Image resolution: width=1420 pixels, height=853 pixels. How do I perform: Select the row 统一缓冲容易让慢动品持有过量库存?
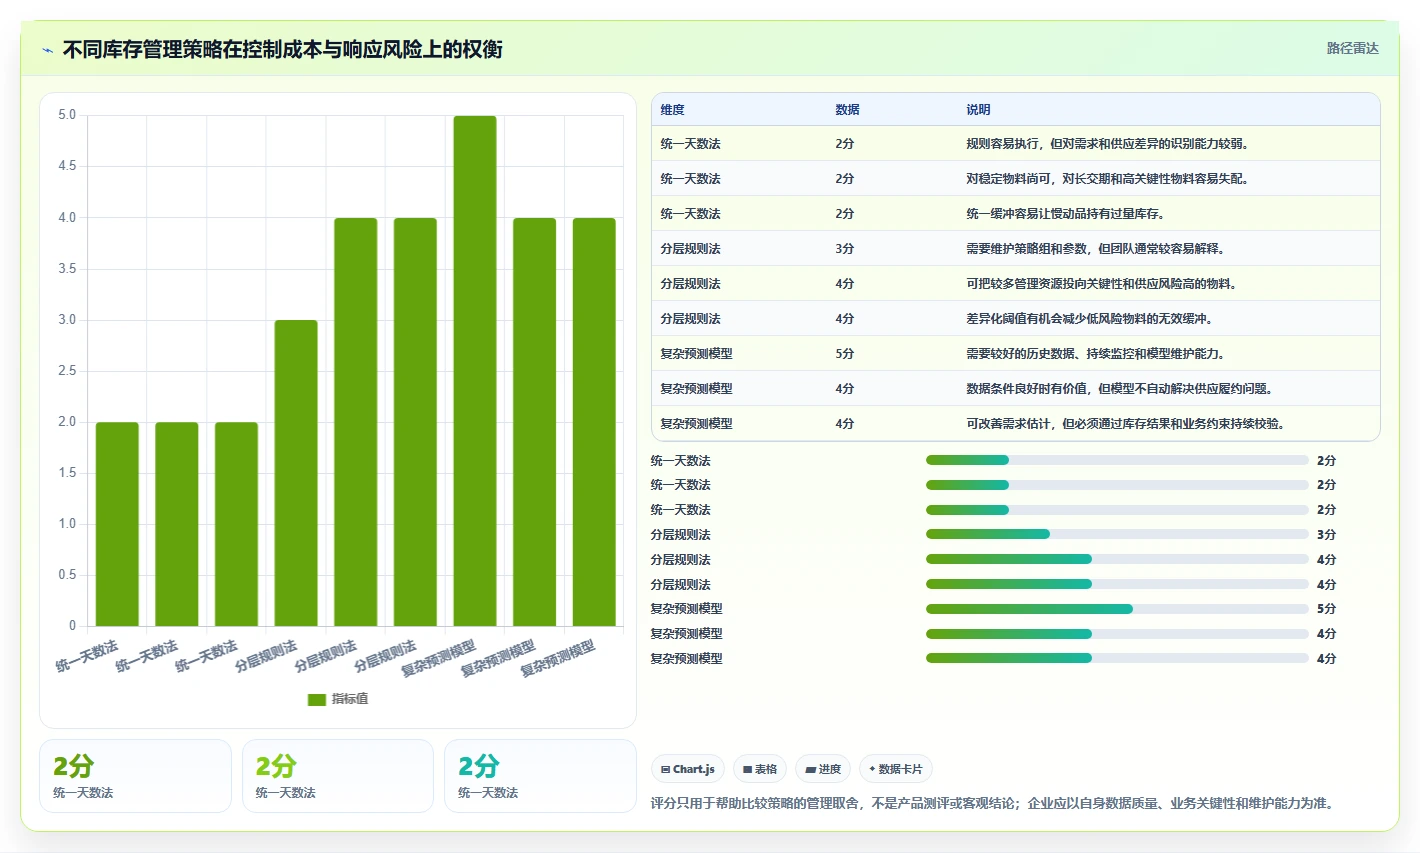[1015, 214]
